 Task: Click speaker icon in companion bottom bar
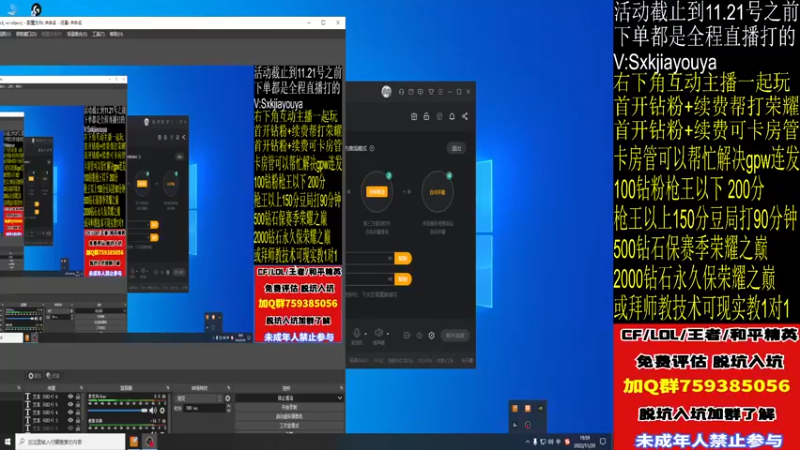point(379,333)
